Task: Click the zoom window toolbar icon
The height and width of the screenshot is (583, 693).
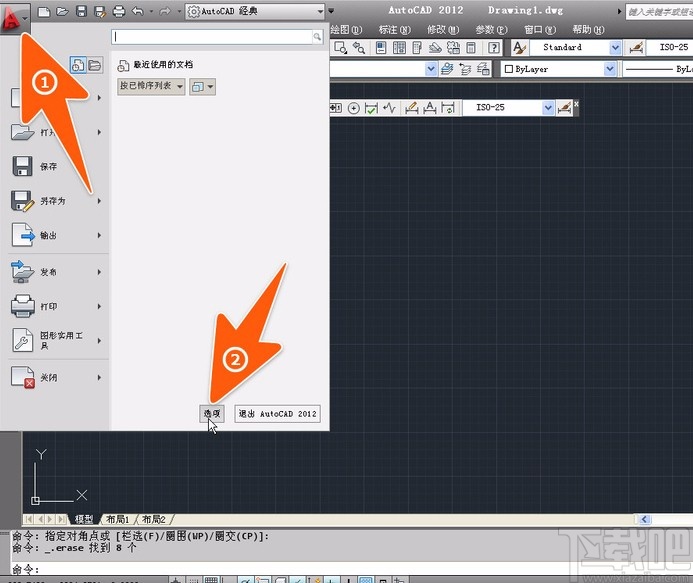Action: coord(341,47)
